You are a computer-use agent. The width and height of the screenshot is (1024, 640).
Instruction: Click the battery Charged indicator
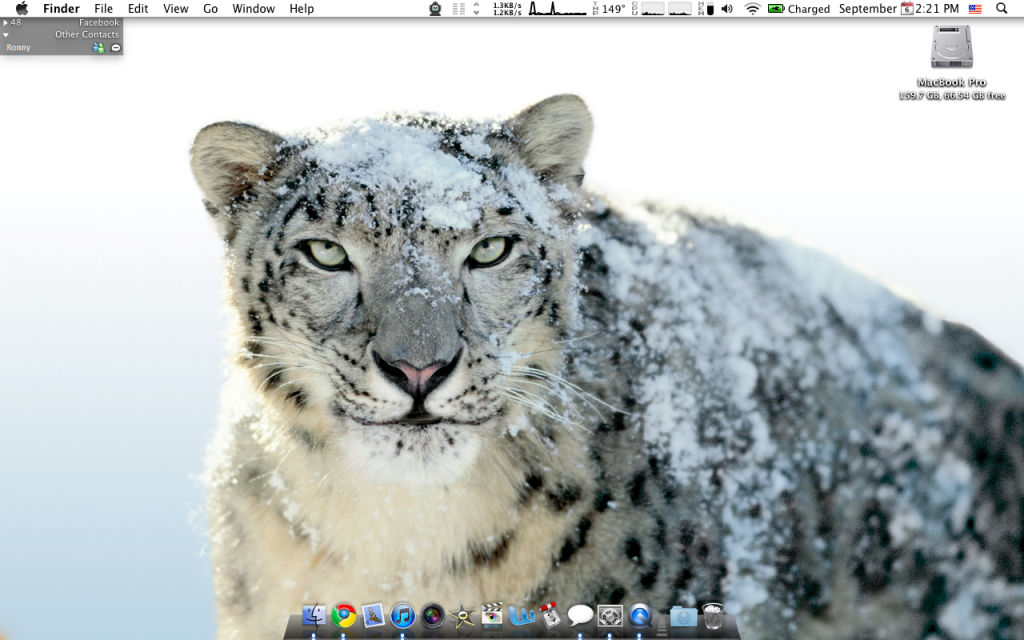point(798,8)
